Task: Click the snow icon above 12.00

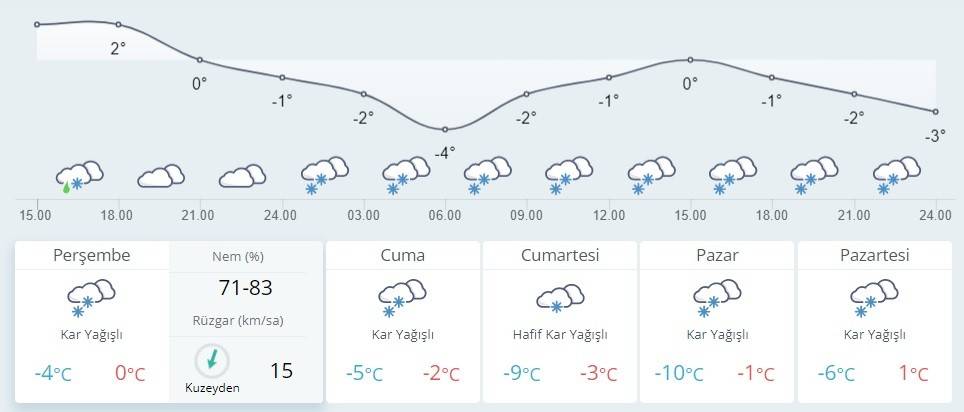Action: pos(652,175)
